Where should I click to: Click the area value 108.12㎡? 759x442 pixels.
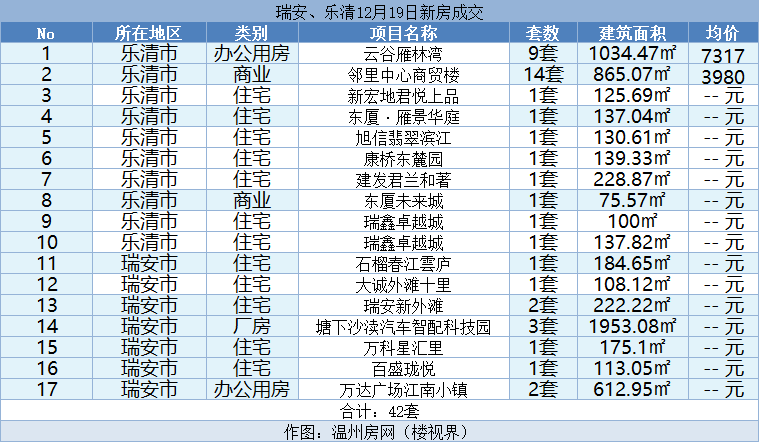coord(632,284)
